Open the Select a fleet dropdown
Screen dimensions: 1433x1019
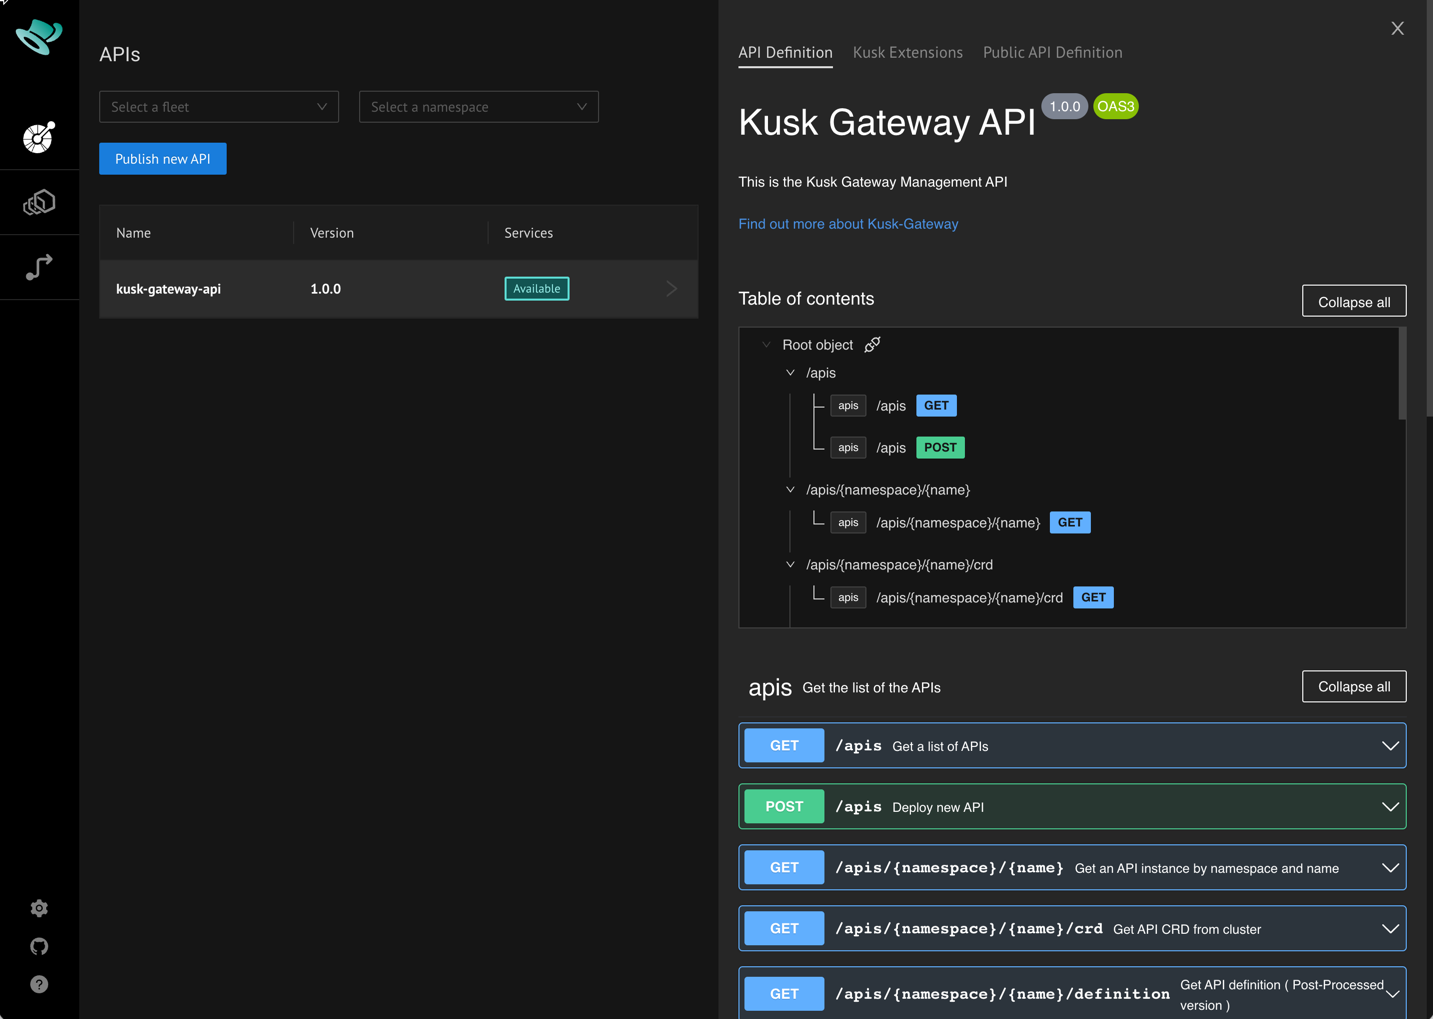(219, 107)
